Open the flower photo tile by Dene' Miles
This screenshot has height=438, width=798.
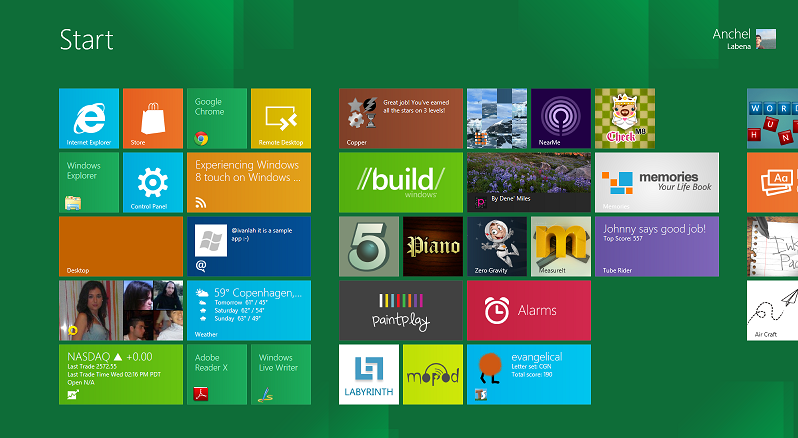(x=529, y=183)
